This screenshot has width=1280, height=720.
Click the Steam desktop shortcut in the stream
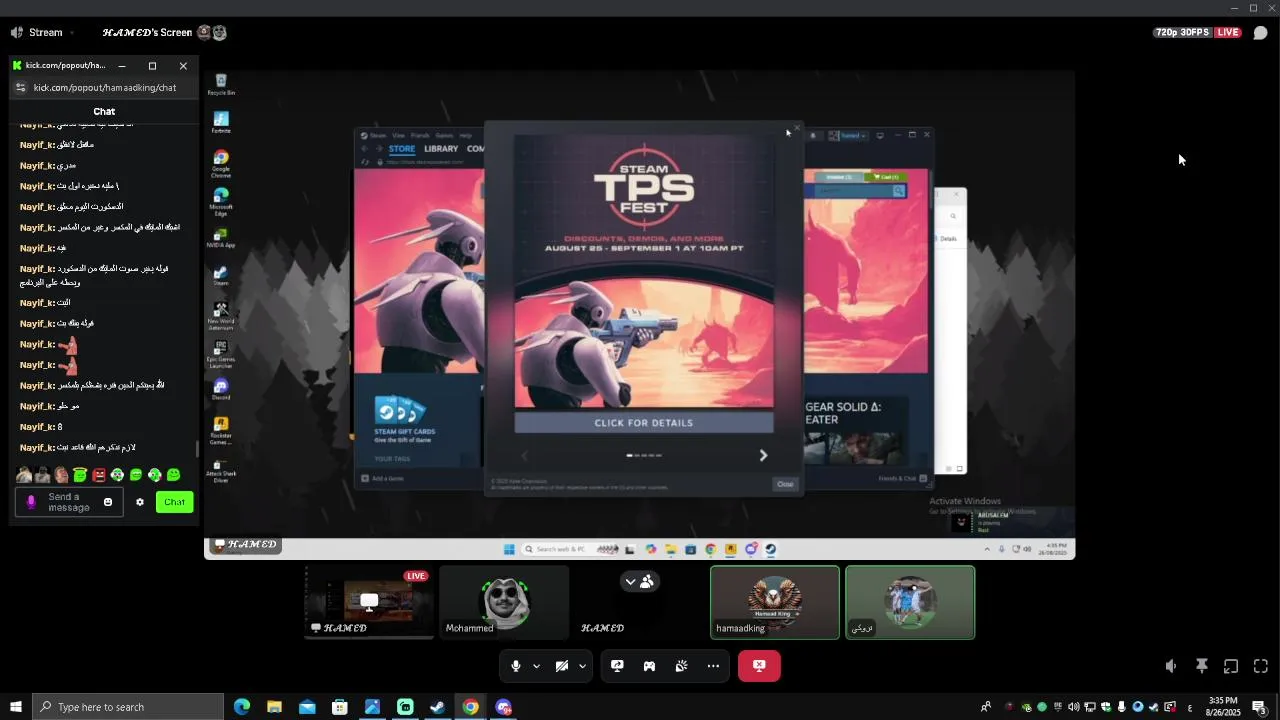coord(221,276)
